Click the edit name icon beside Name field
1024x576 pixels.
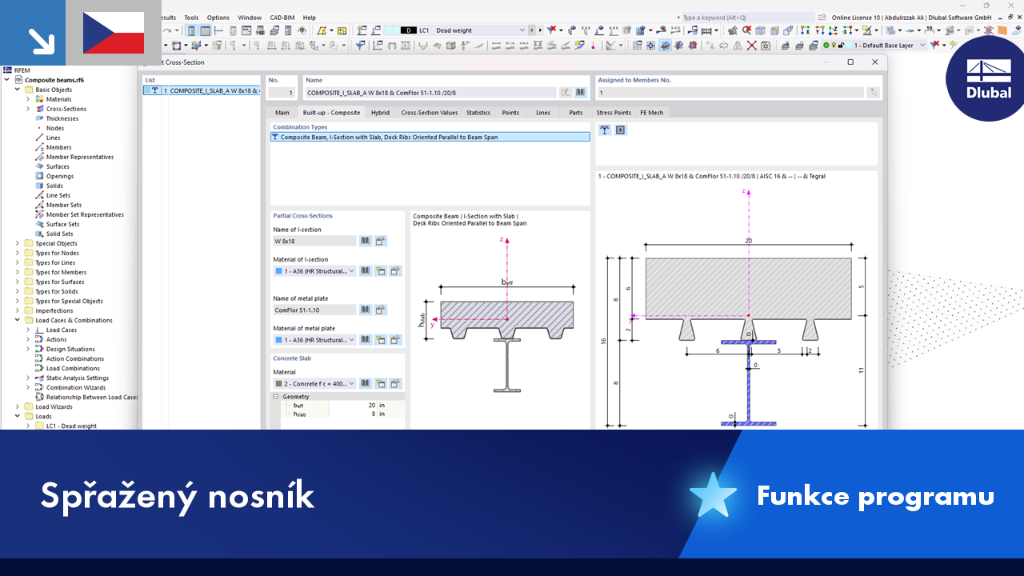coord(566,93)
